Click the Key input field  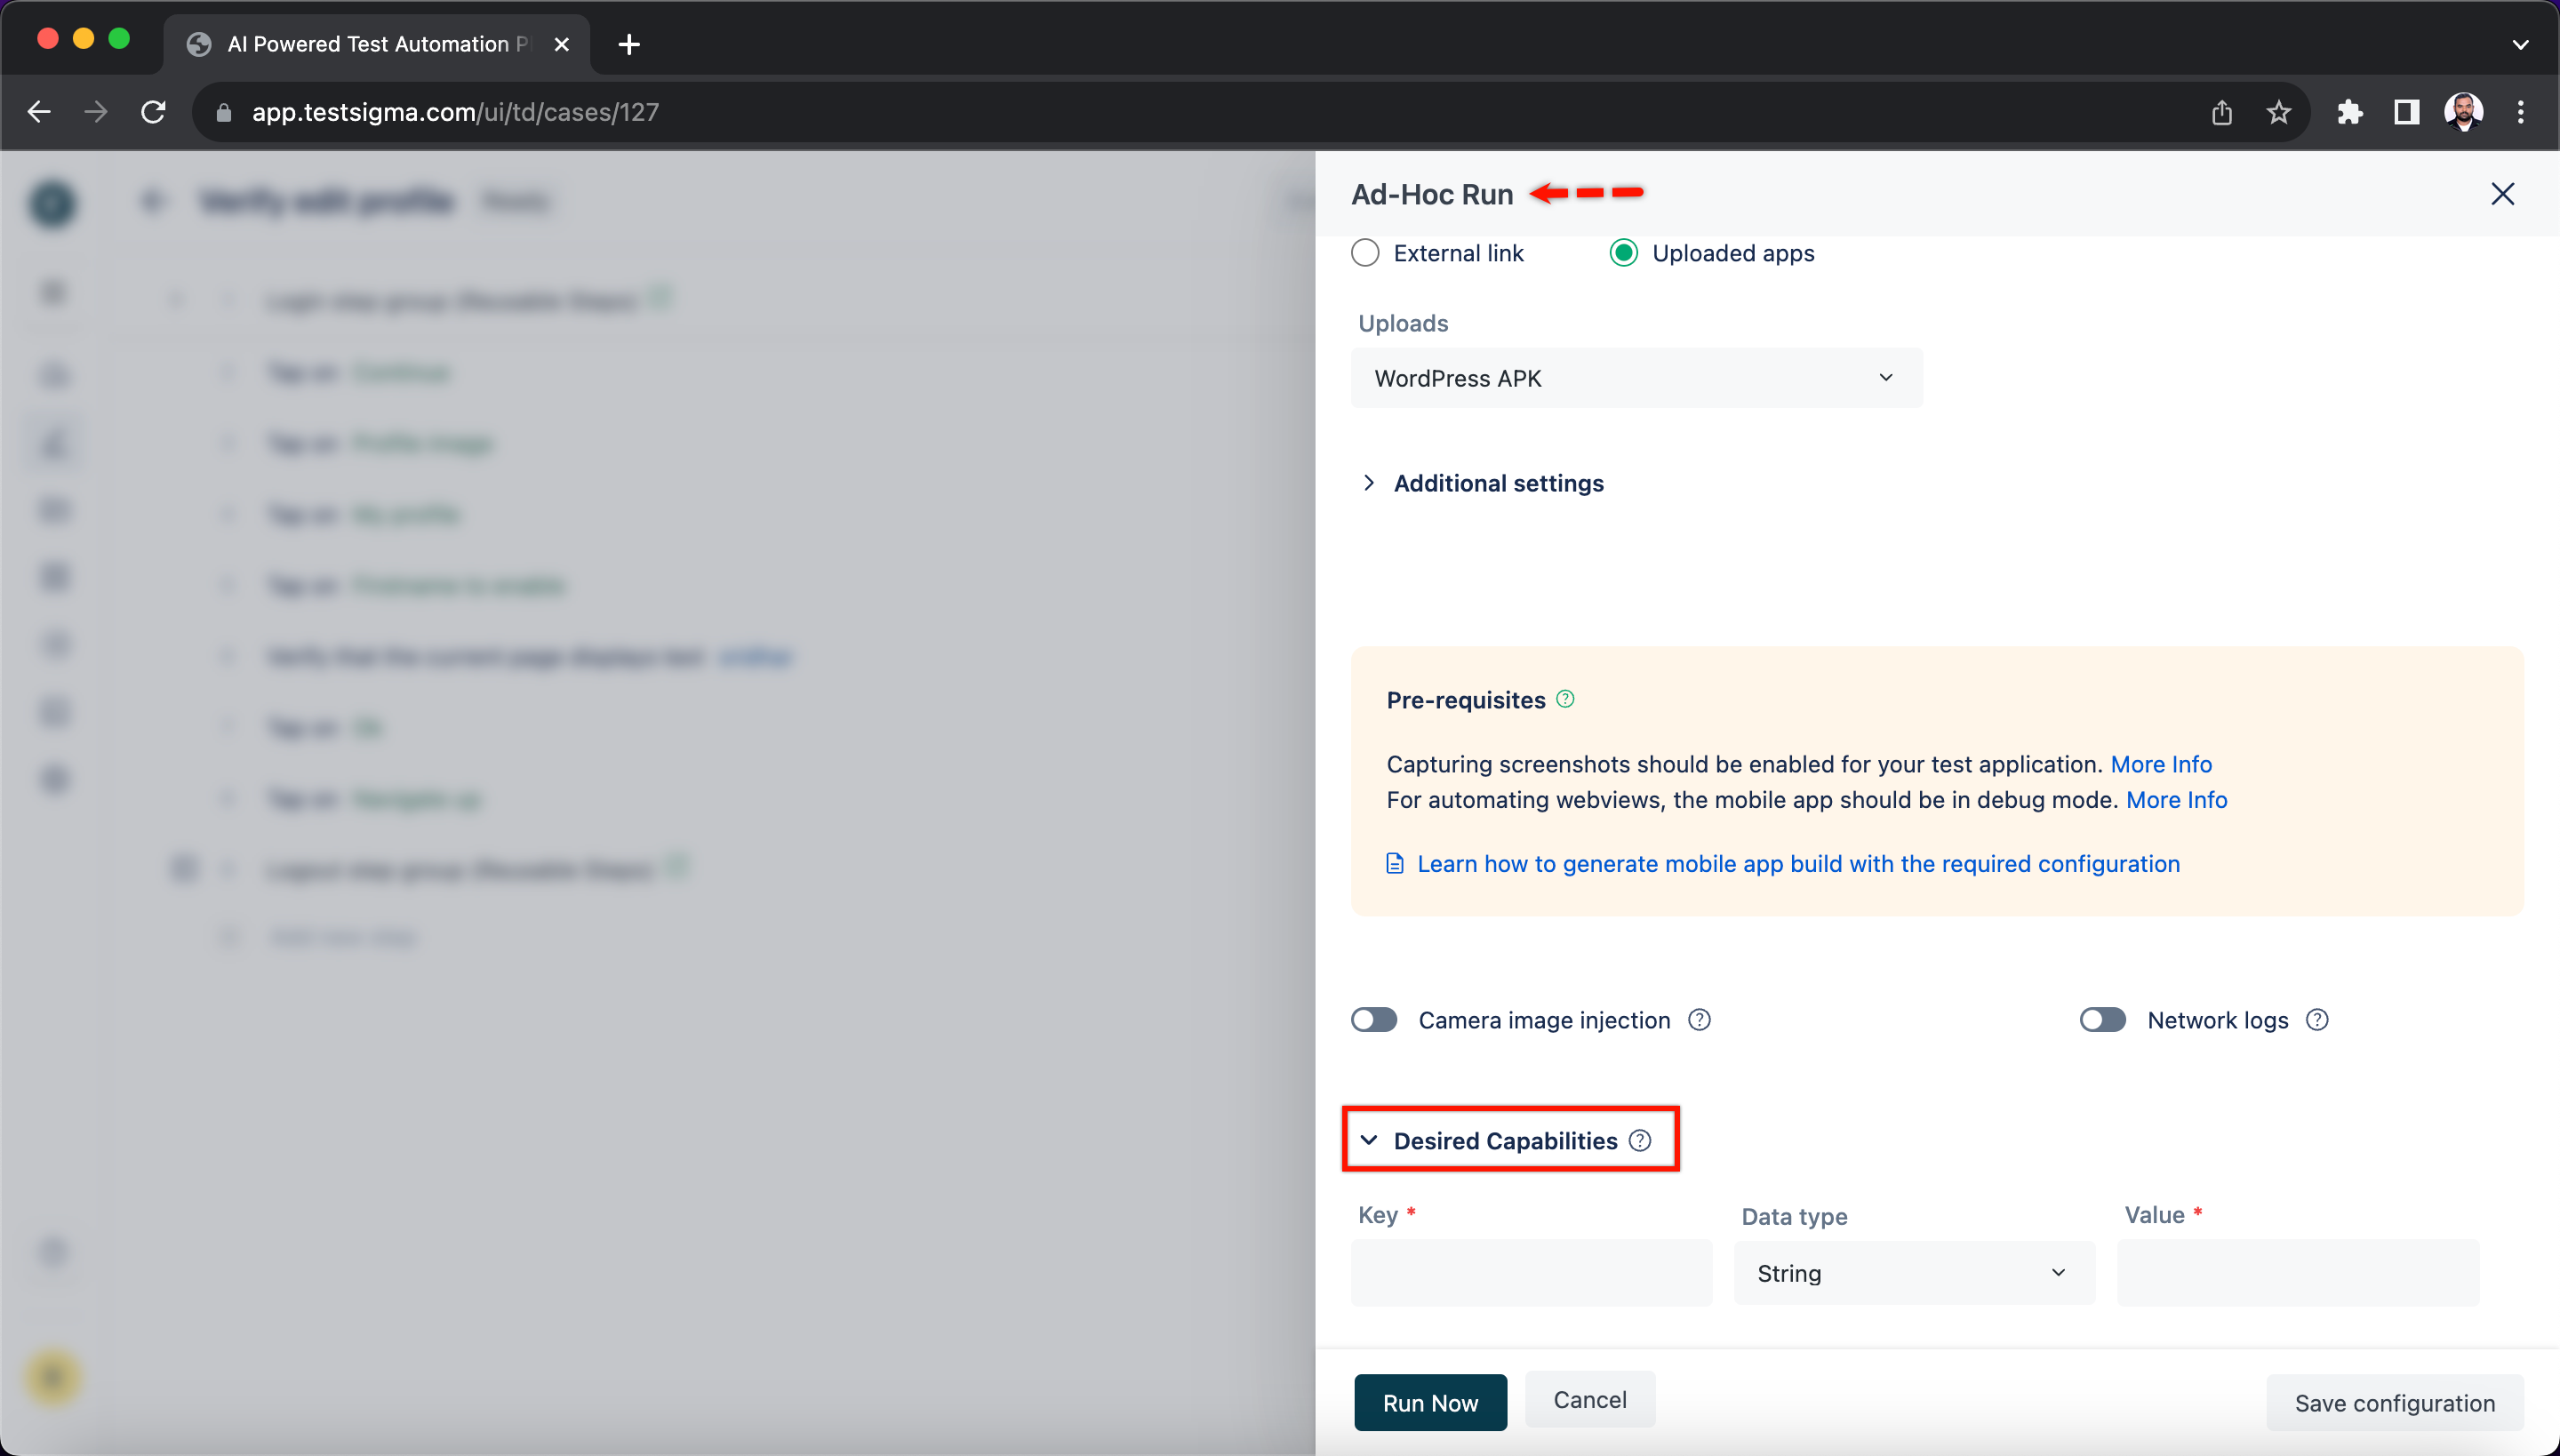point(1531,1273)
